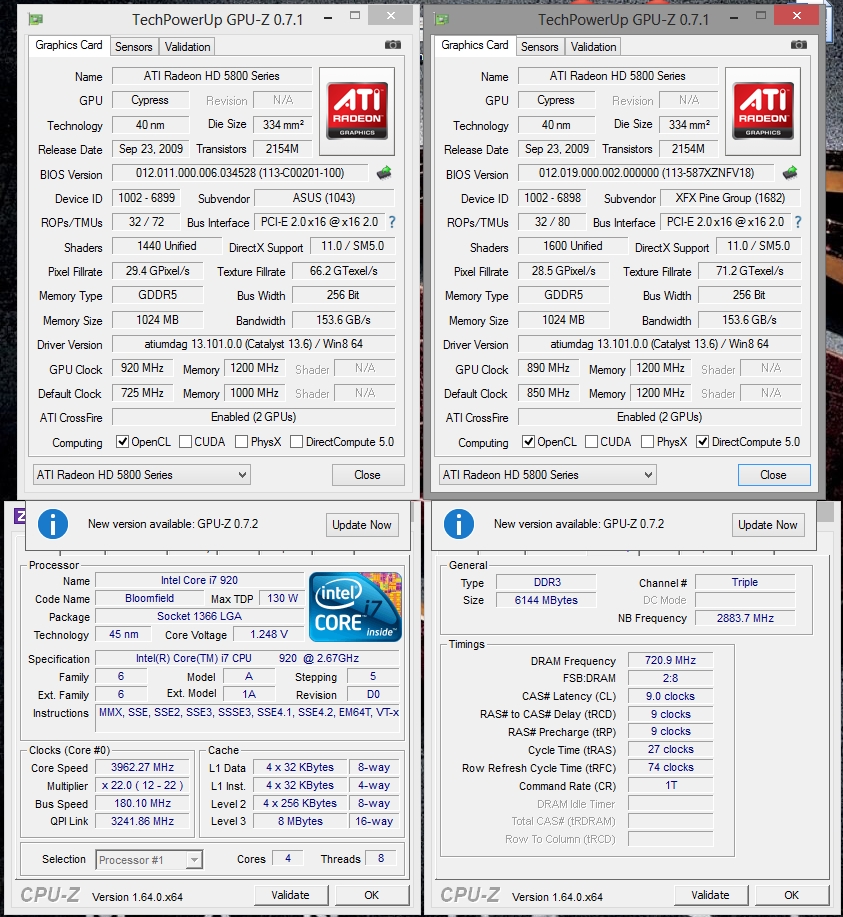Click Device ID value 1002 - 6899
The width and height of the screenshot is (843, 917).
pos(146,198)
